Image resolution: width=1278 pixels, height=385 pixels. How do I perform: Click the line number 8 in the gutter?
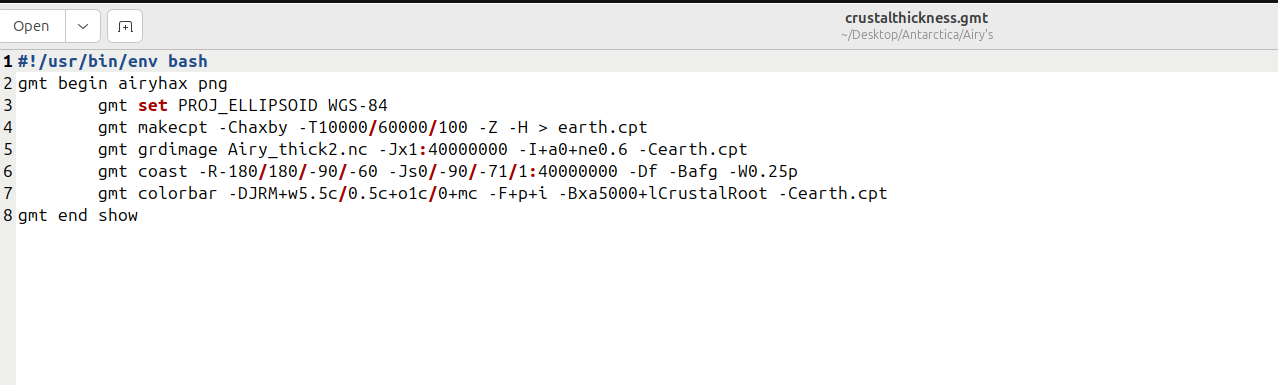[x=7, y=216]
